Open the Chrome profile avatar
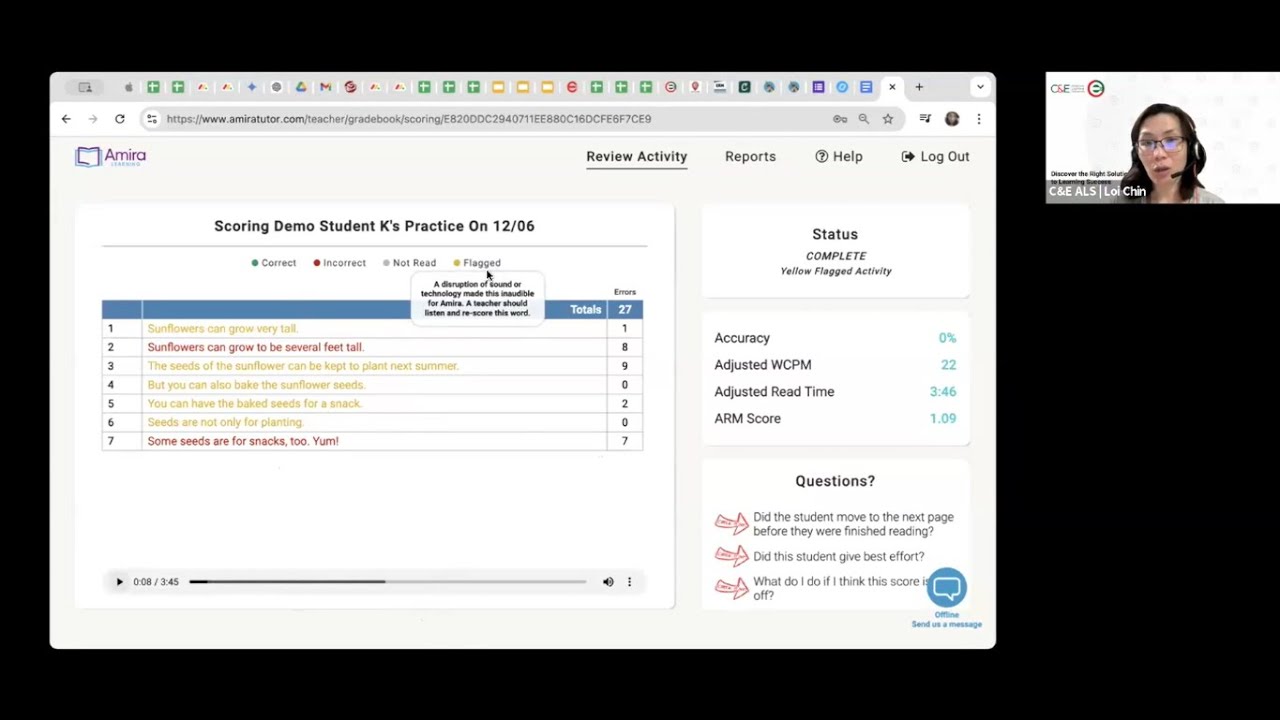This screenshot has height=720, width=1280. pyautogui.click(x=952, y=119)
